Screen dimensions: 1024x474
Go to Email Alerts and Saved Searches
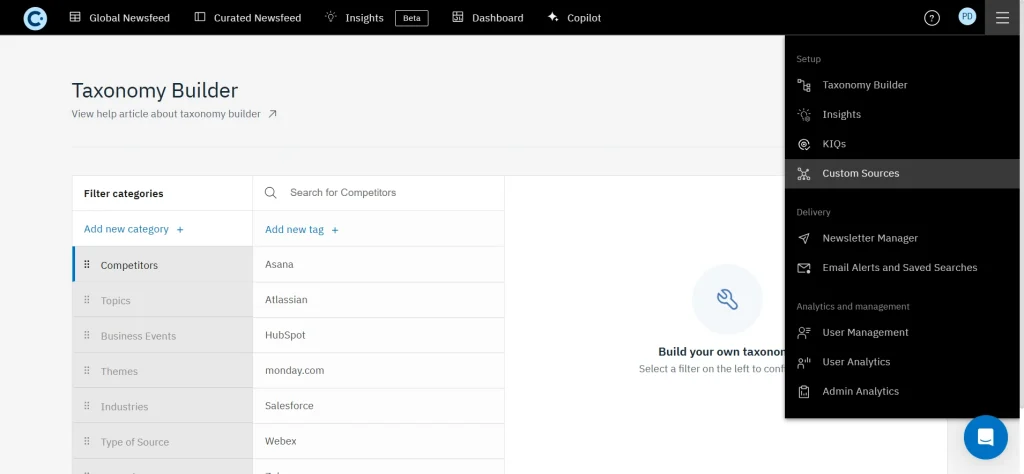(899, 268)
